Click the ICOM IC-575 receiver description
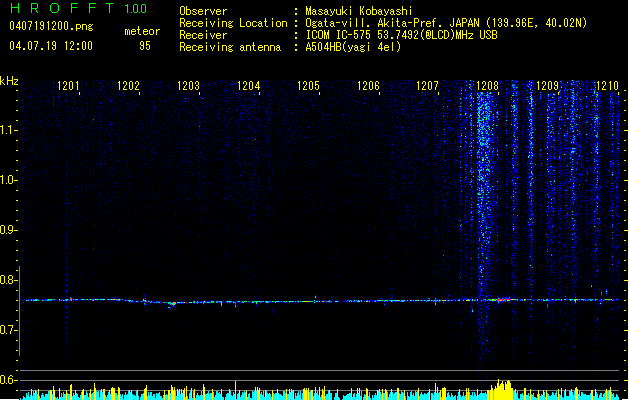The height and width of the screenshot is (400, 629). [401, 35]
